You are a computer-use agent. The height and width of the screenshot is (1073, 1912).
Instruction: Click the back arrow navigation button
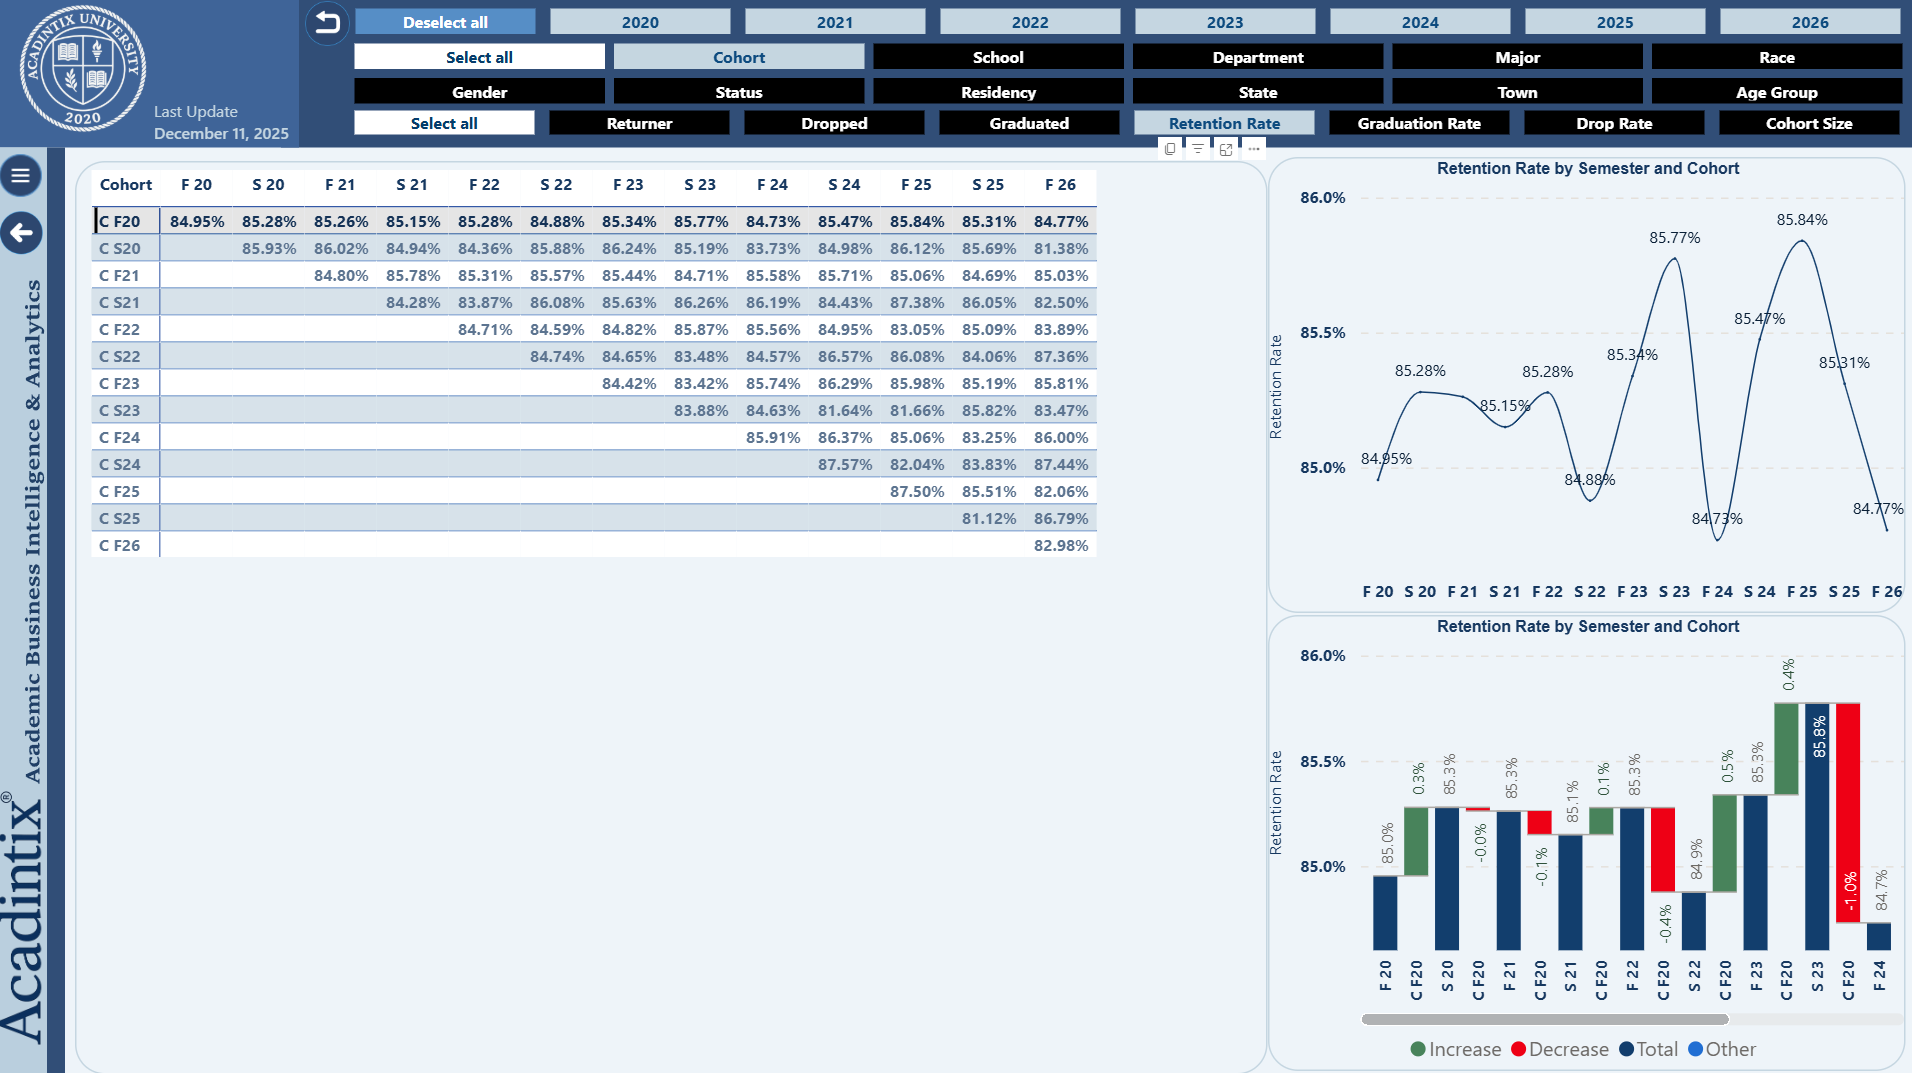tap(21, 233)
